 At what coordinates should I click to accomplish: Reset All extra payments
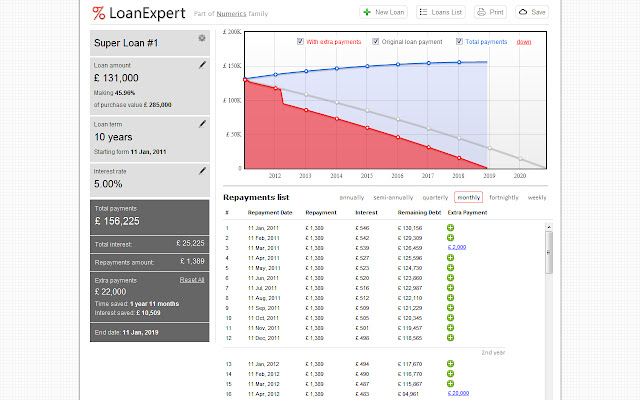point(192,280)
